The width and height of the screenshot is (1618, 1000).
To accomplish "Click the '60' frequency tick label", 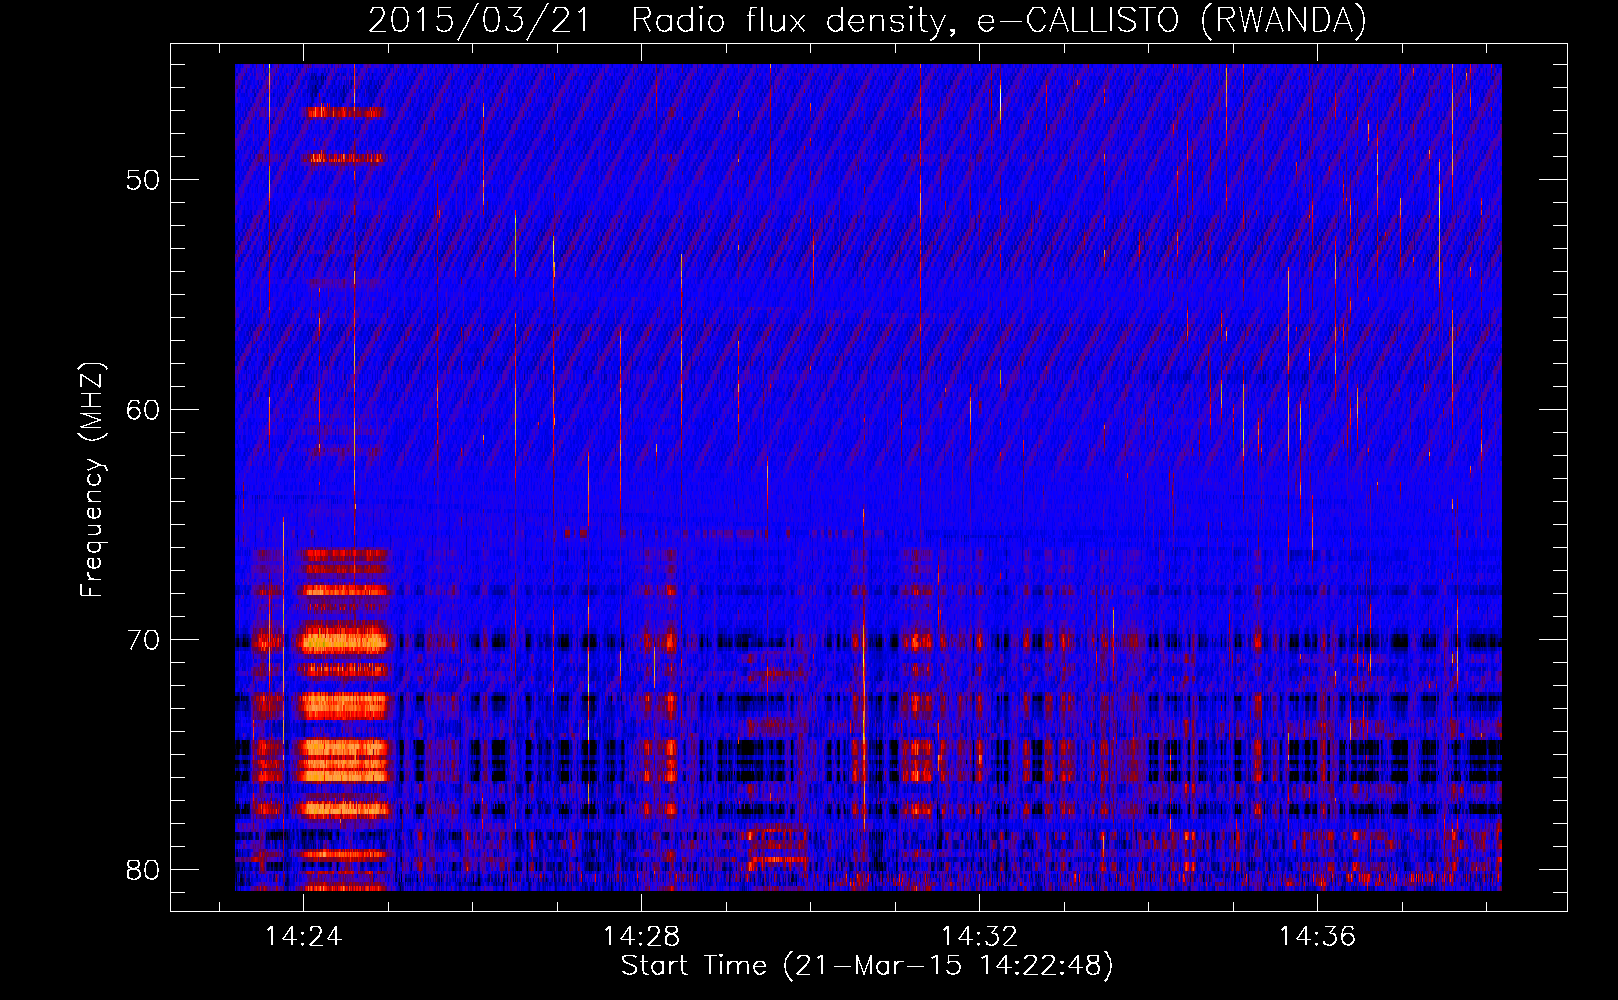I will point(143,410).
